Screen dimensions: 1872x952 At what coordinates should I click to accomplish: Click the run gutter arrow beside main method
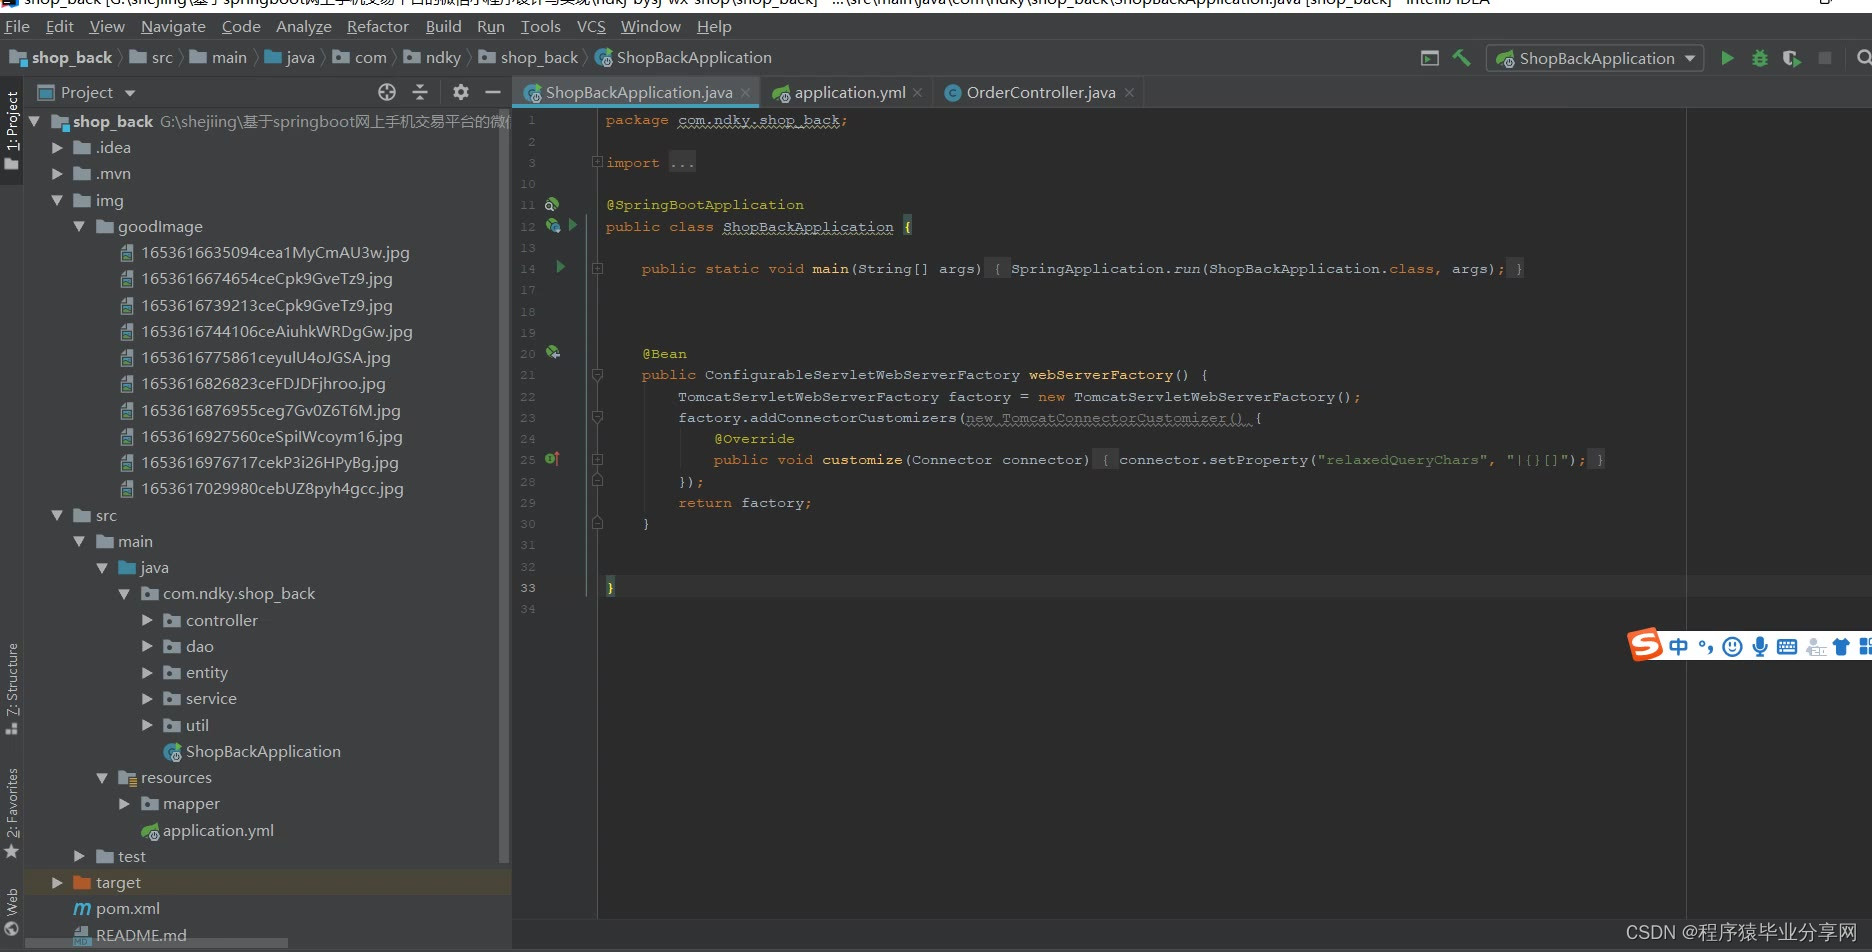[560, 267]
